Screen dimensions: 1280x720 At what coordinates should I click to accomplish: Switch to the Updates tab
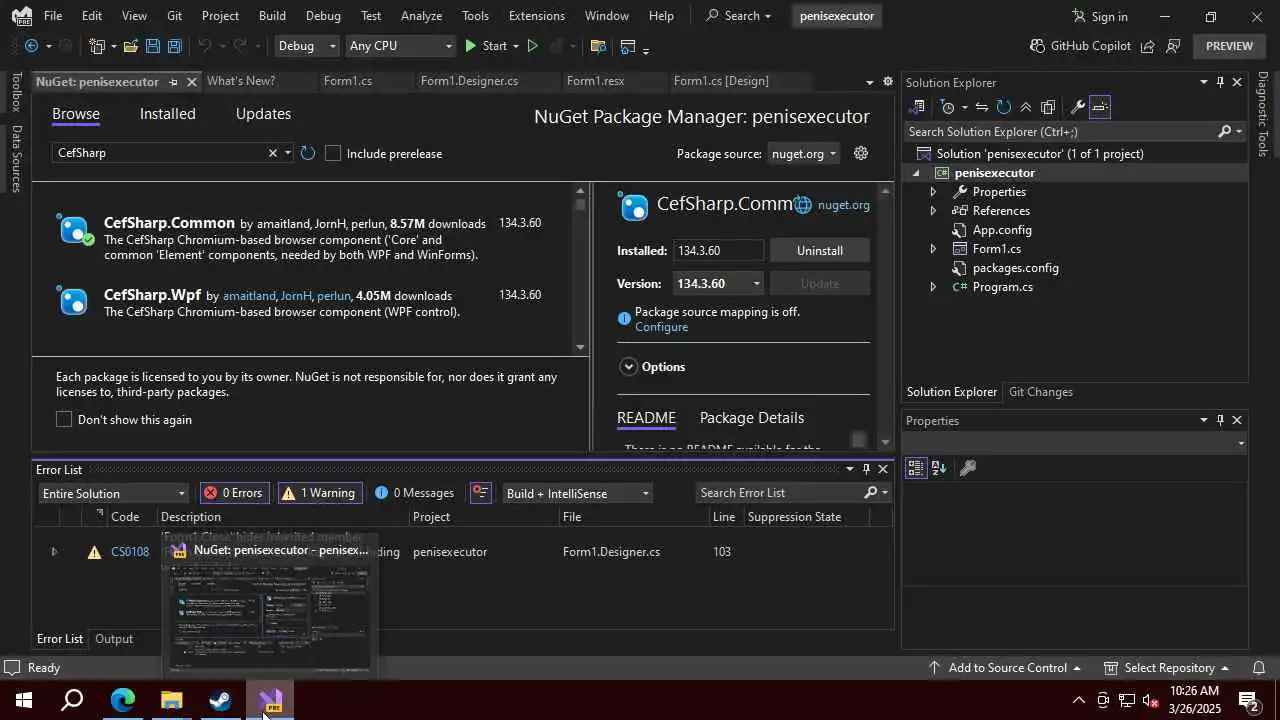[x=263, y=114]
